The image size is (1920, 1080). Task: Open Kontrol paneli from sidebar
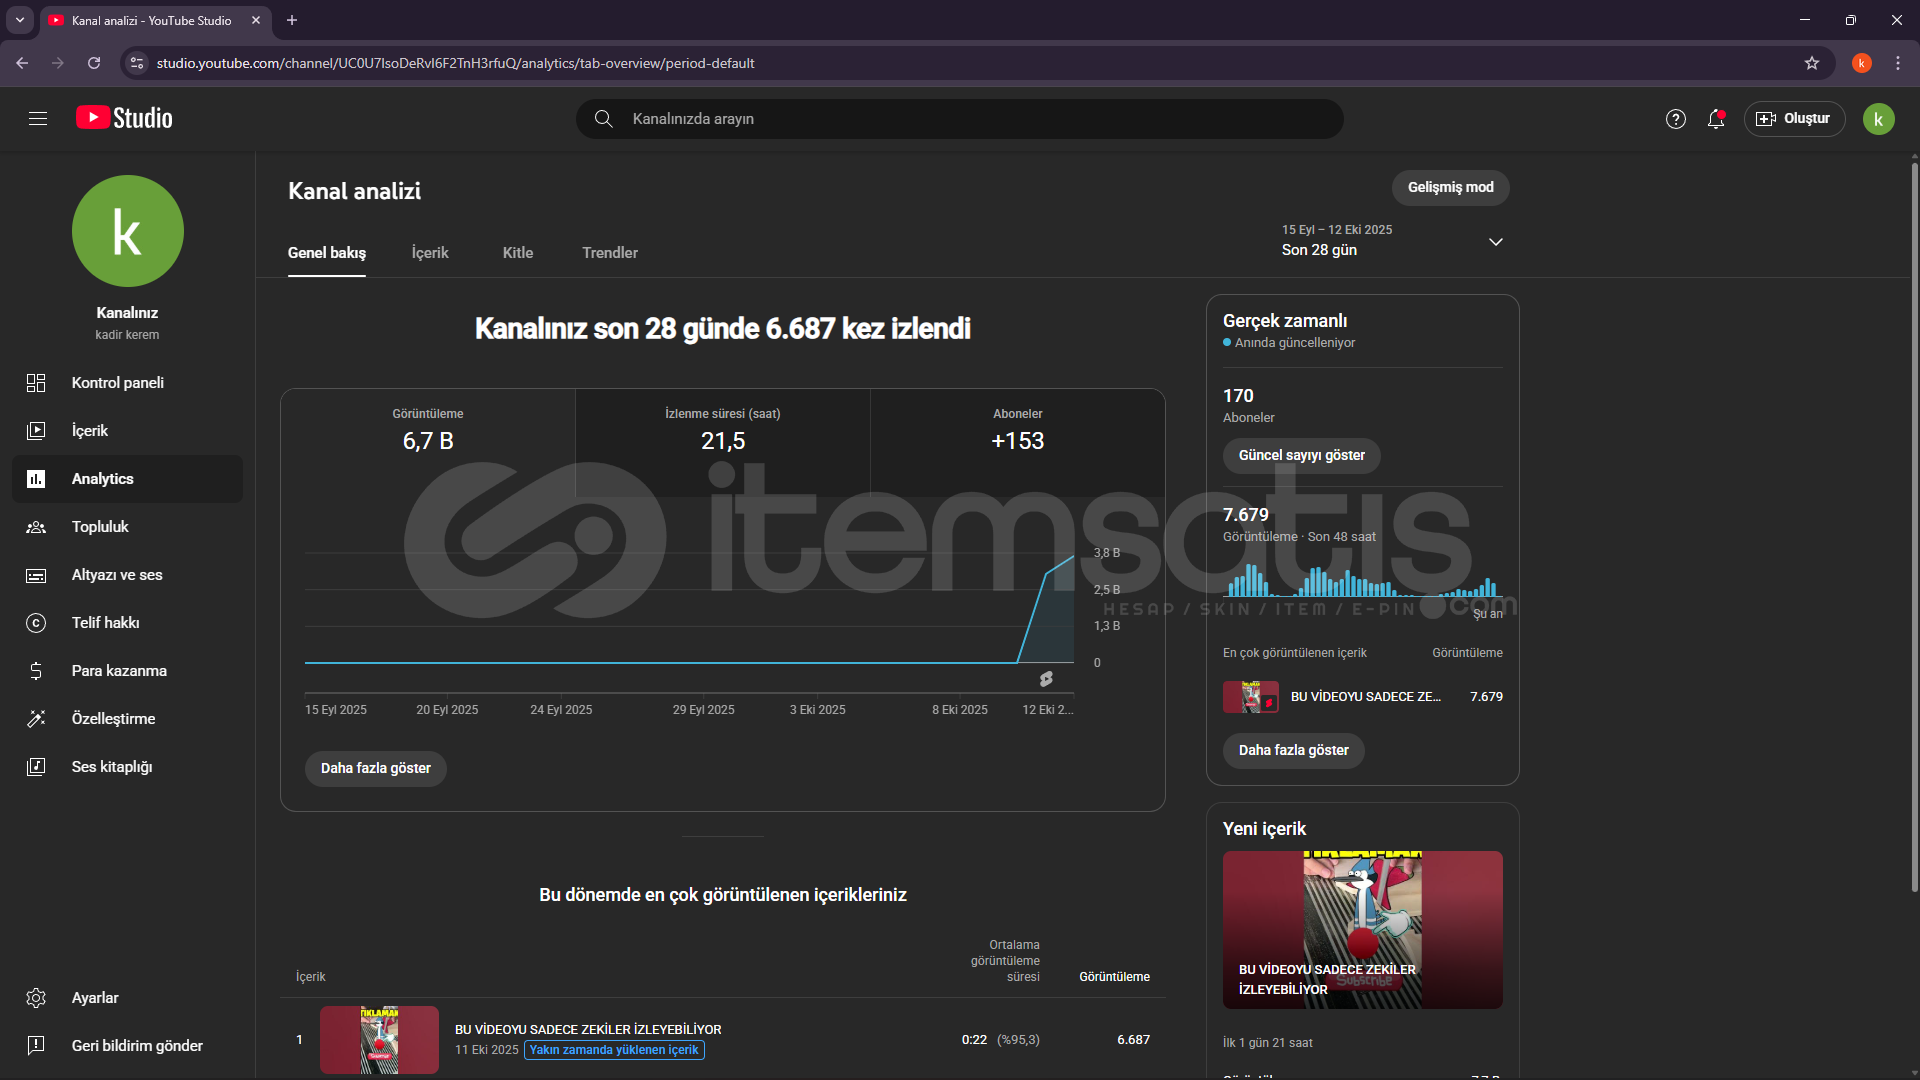[x=117, y=383]
